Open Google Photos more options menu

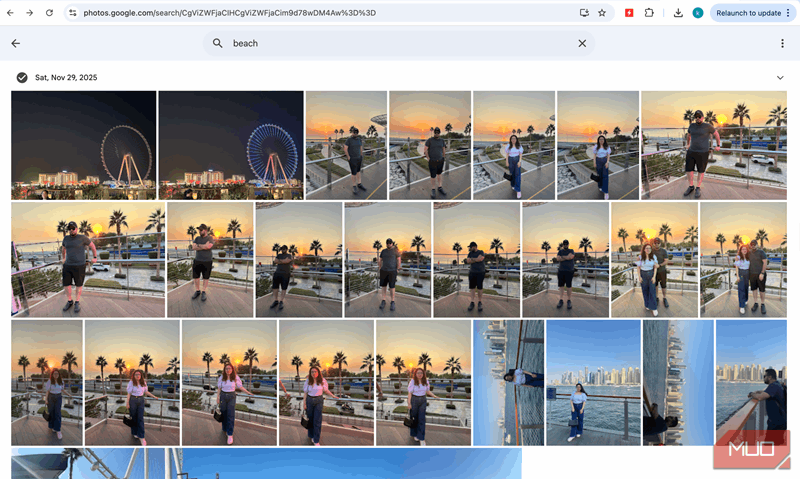click(x=782, y=43)
